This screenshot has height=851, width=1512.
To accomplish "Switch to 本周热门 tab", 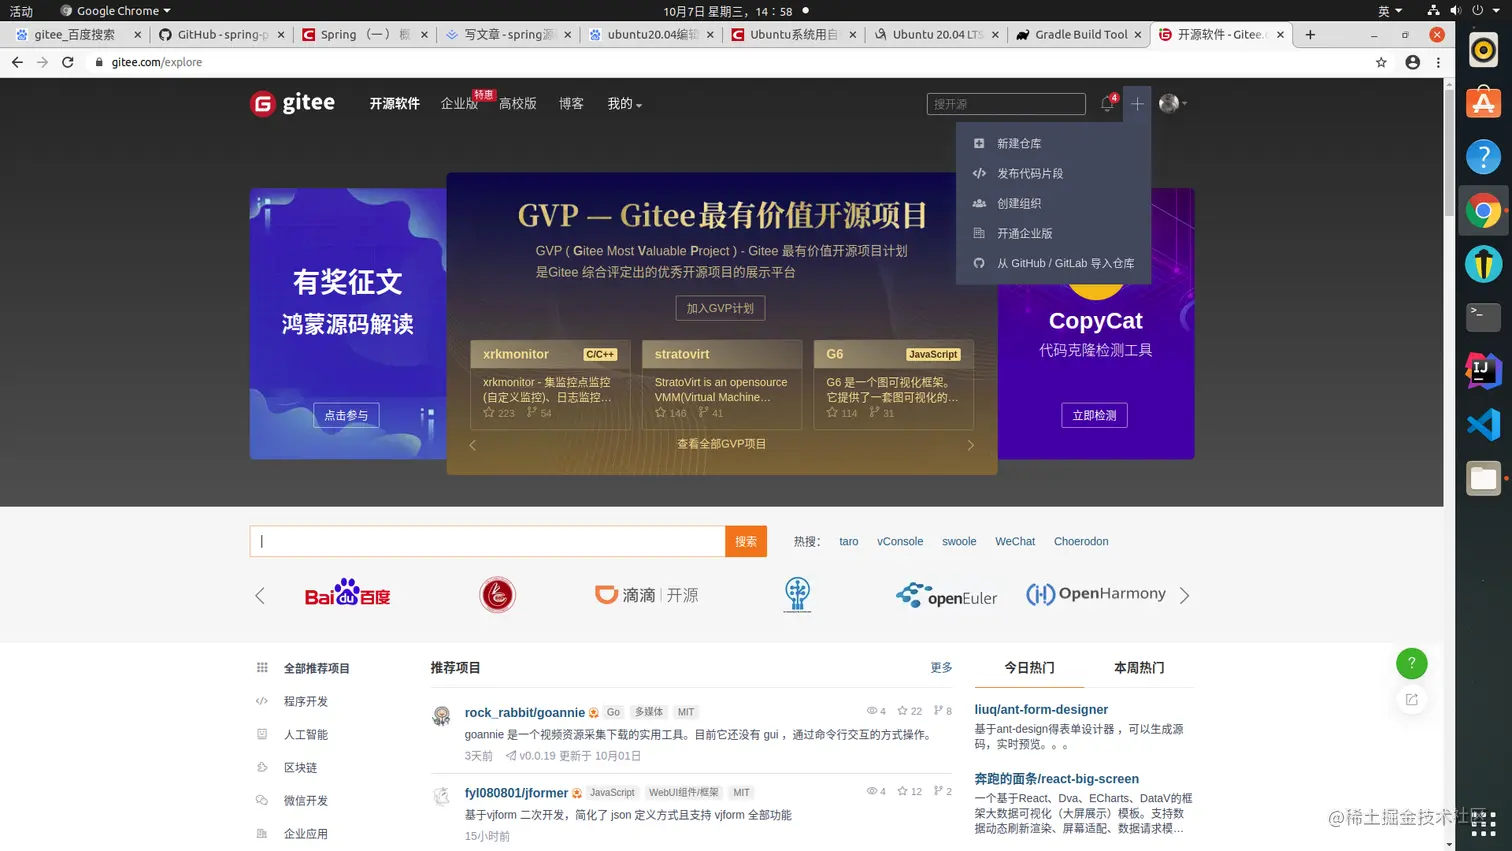I will (x=1139, y=668).
